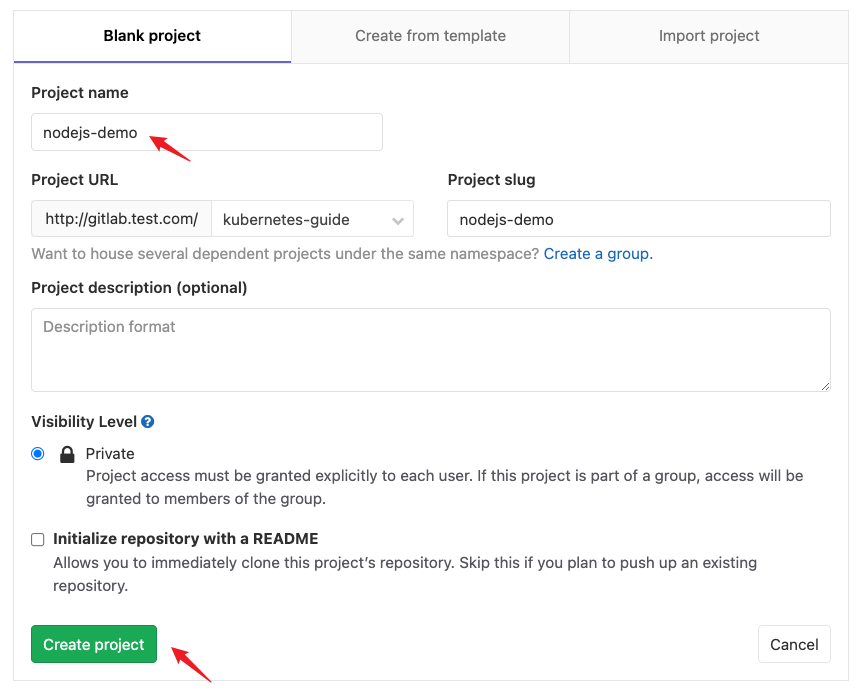Click into the Project slug input
The height and width of the screenshot is (694, 866).
pyautogui.click(x=639, y=219)
